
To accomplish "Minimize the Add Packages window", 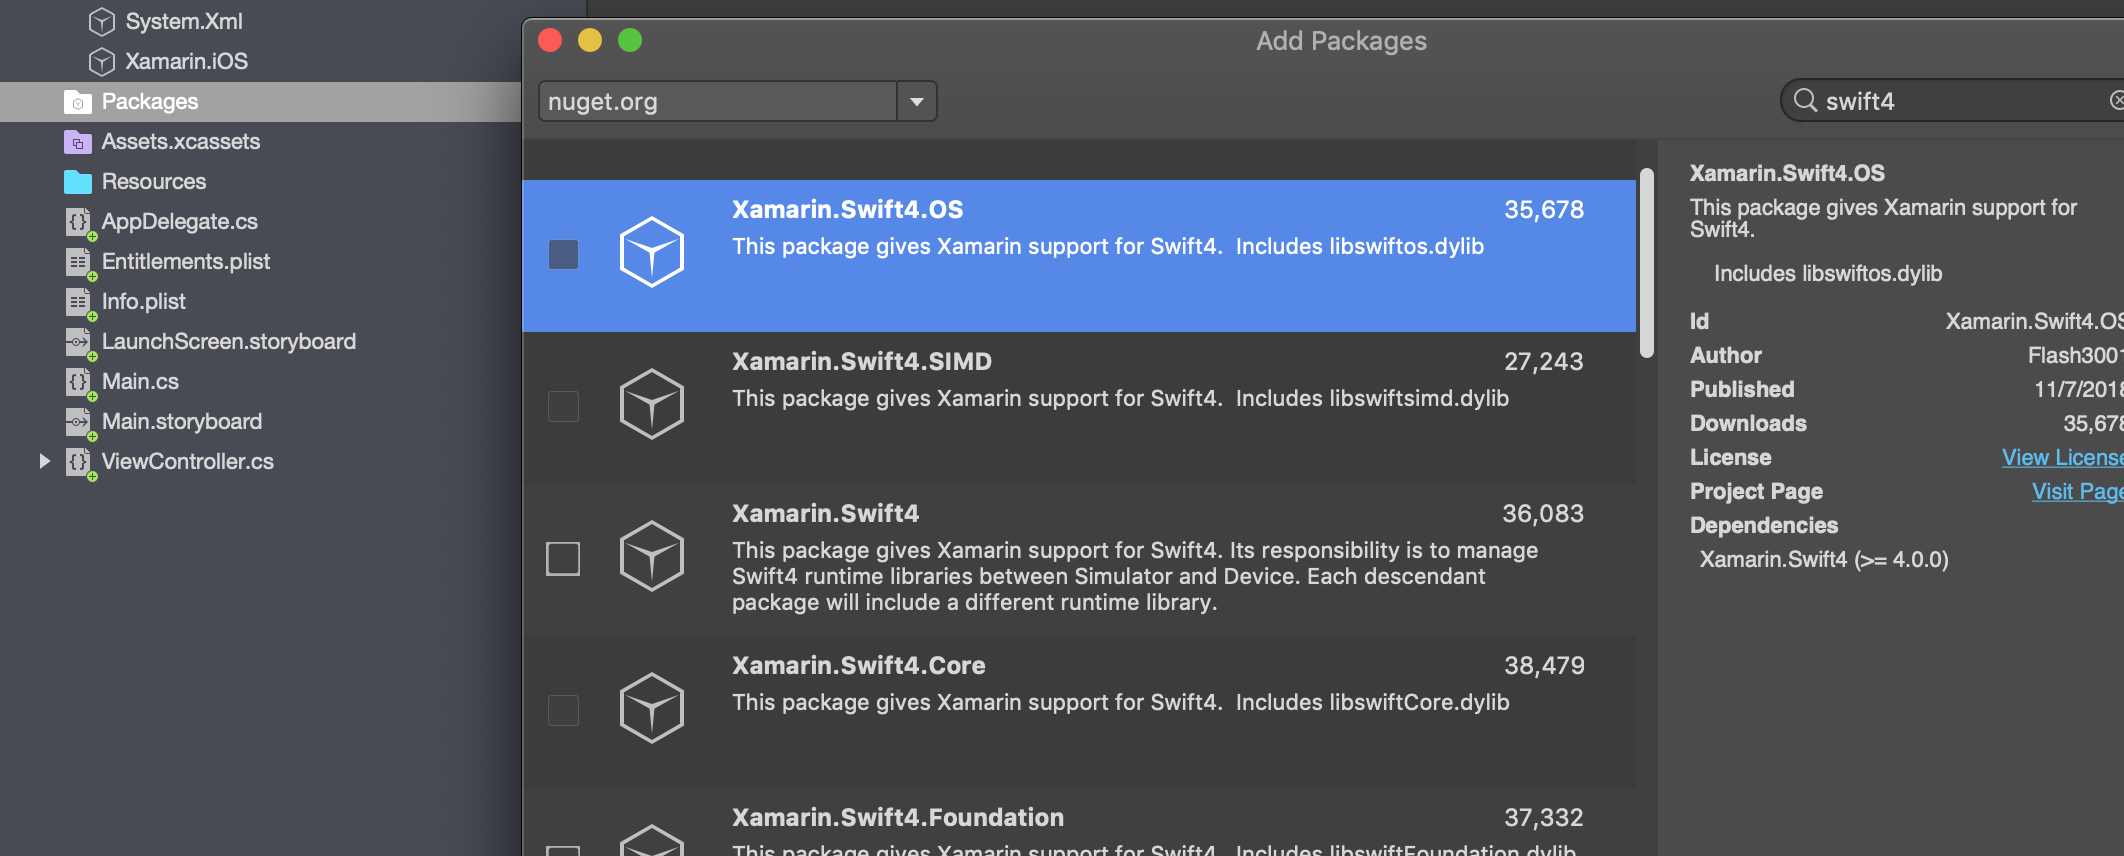I will (590, 40).
